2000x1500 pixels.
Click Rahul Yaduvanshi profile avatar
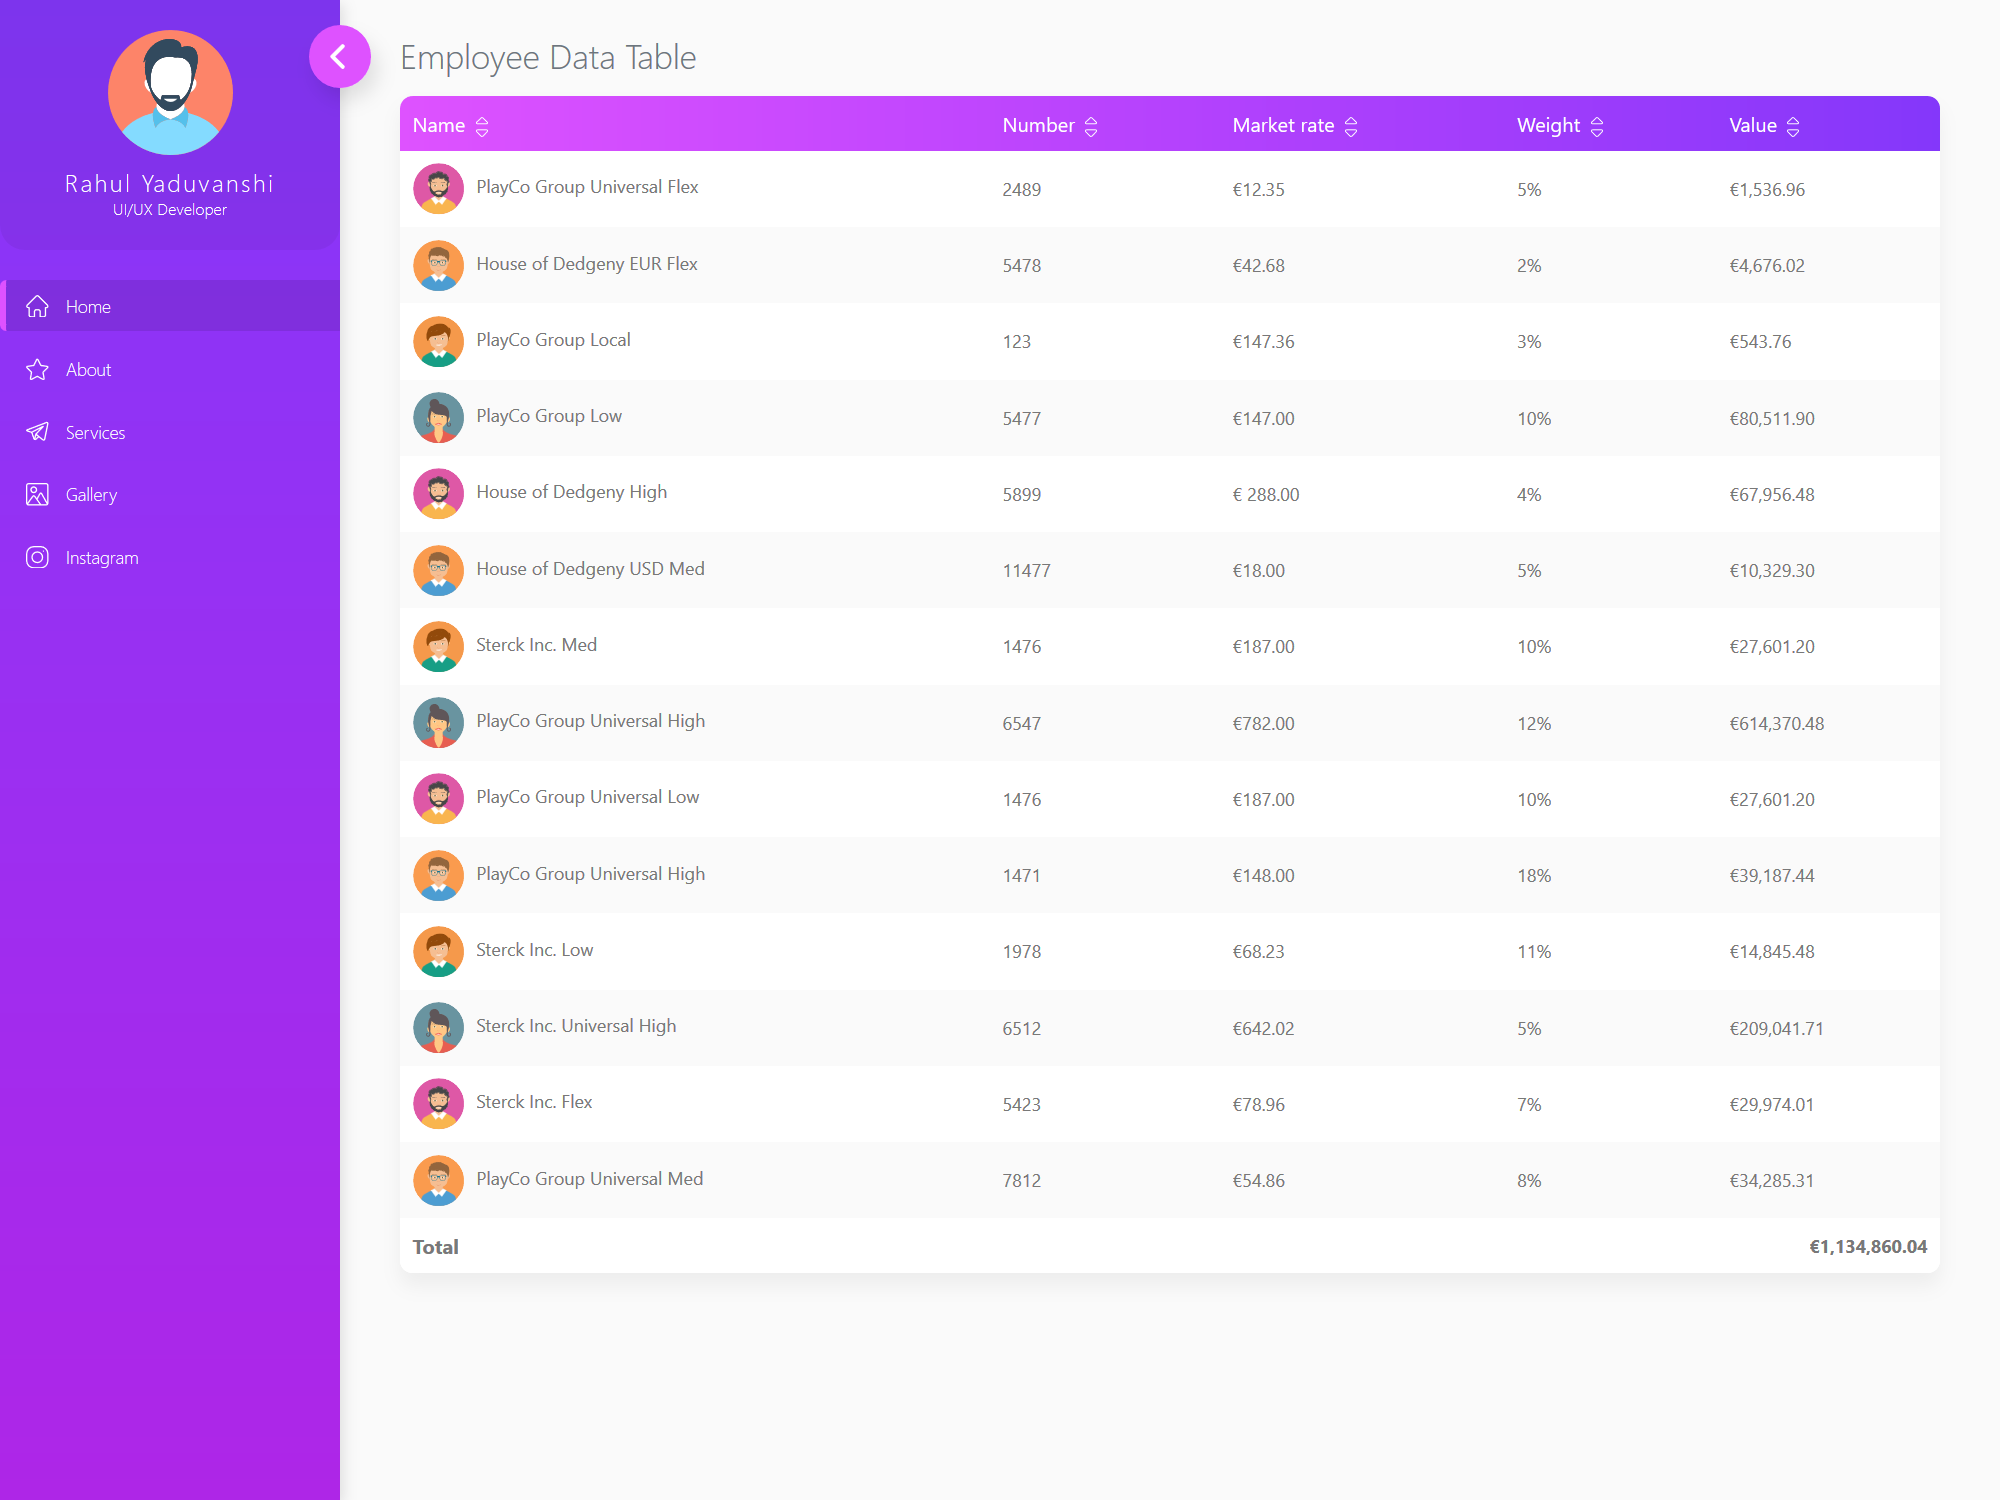click(x=170, y=93)
